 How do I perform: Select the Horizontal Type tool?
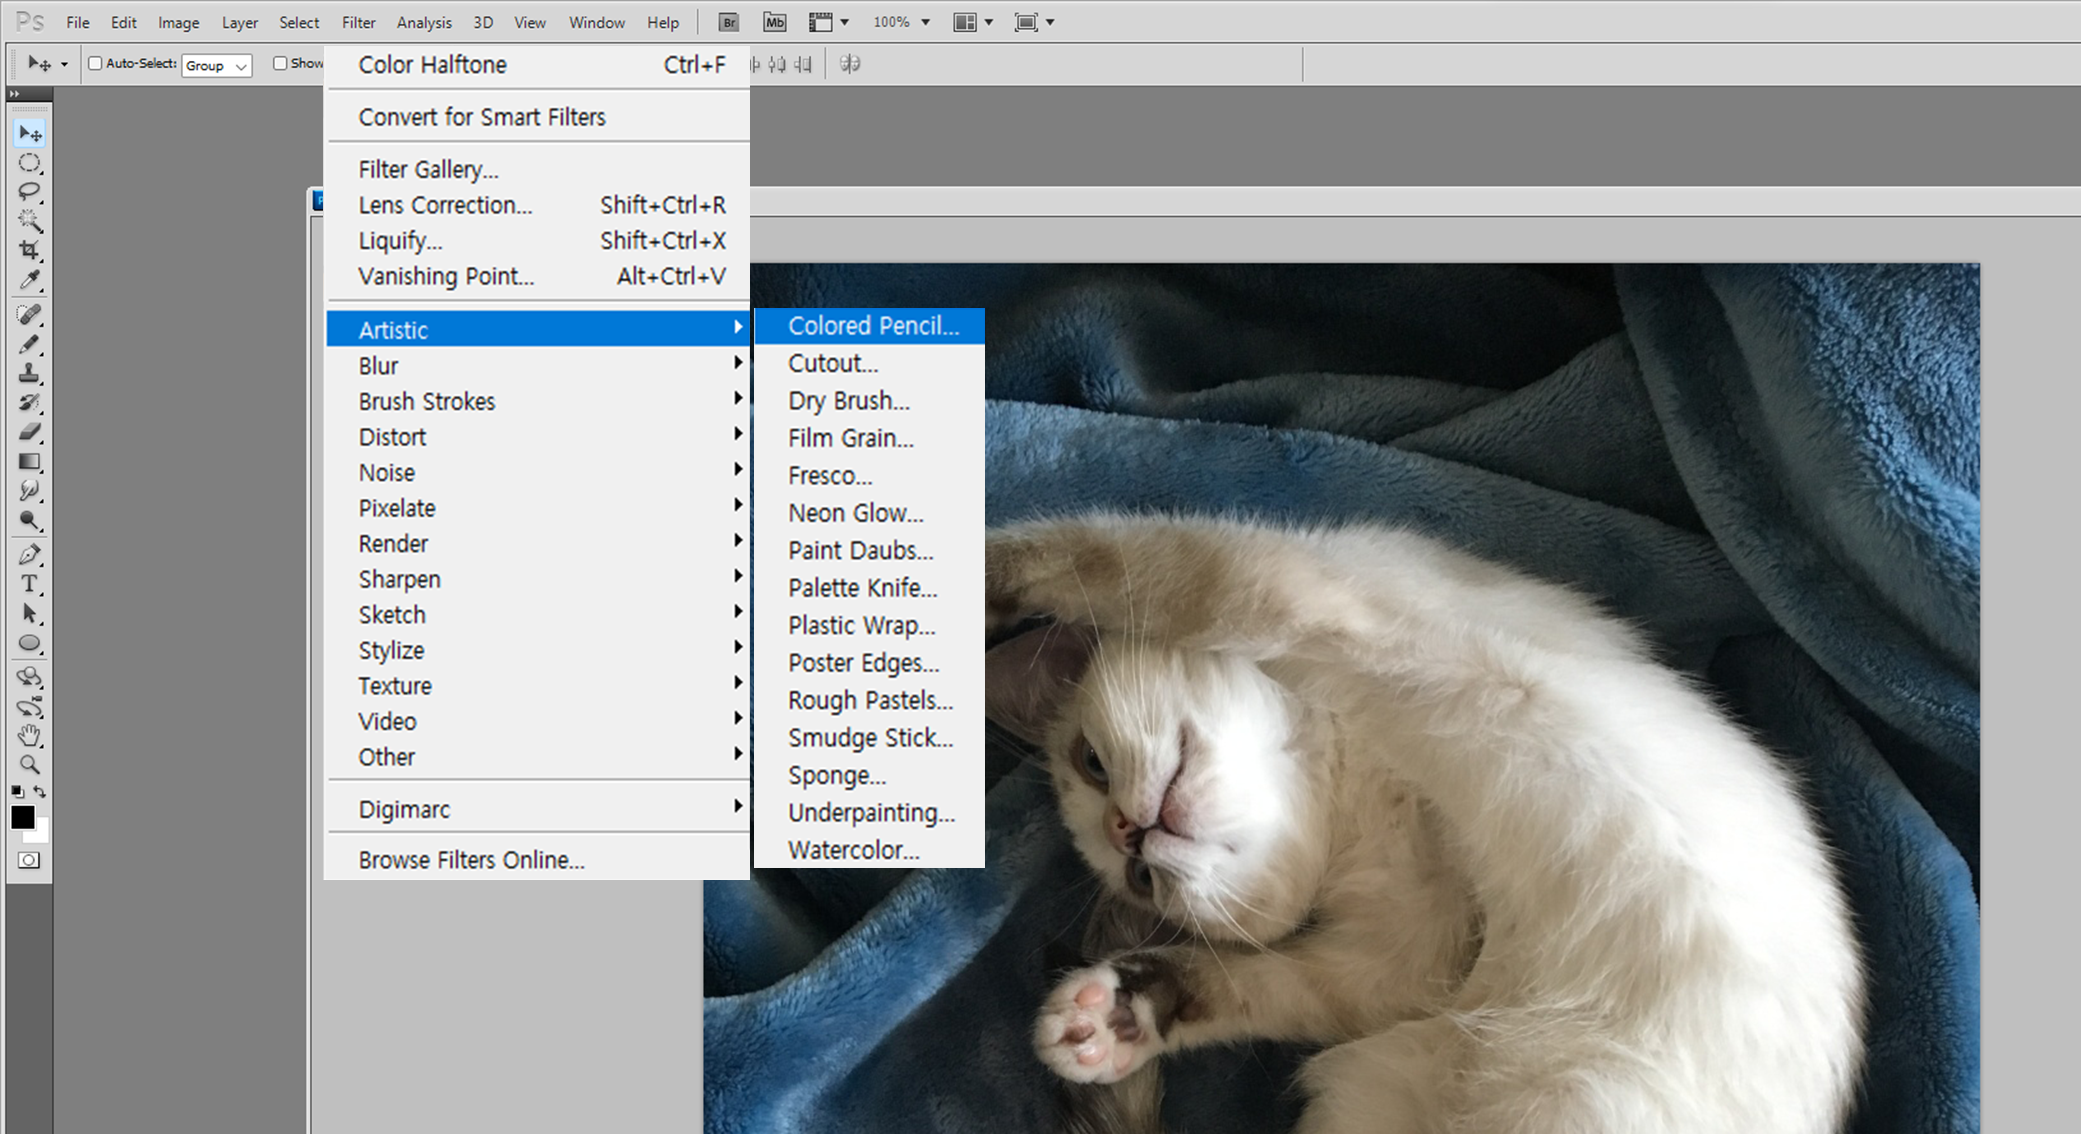coord(29,584)
